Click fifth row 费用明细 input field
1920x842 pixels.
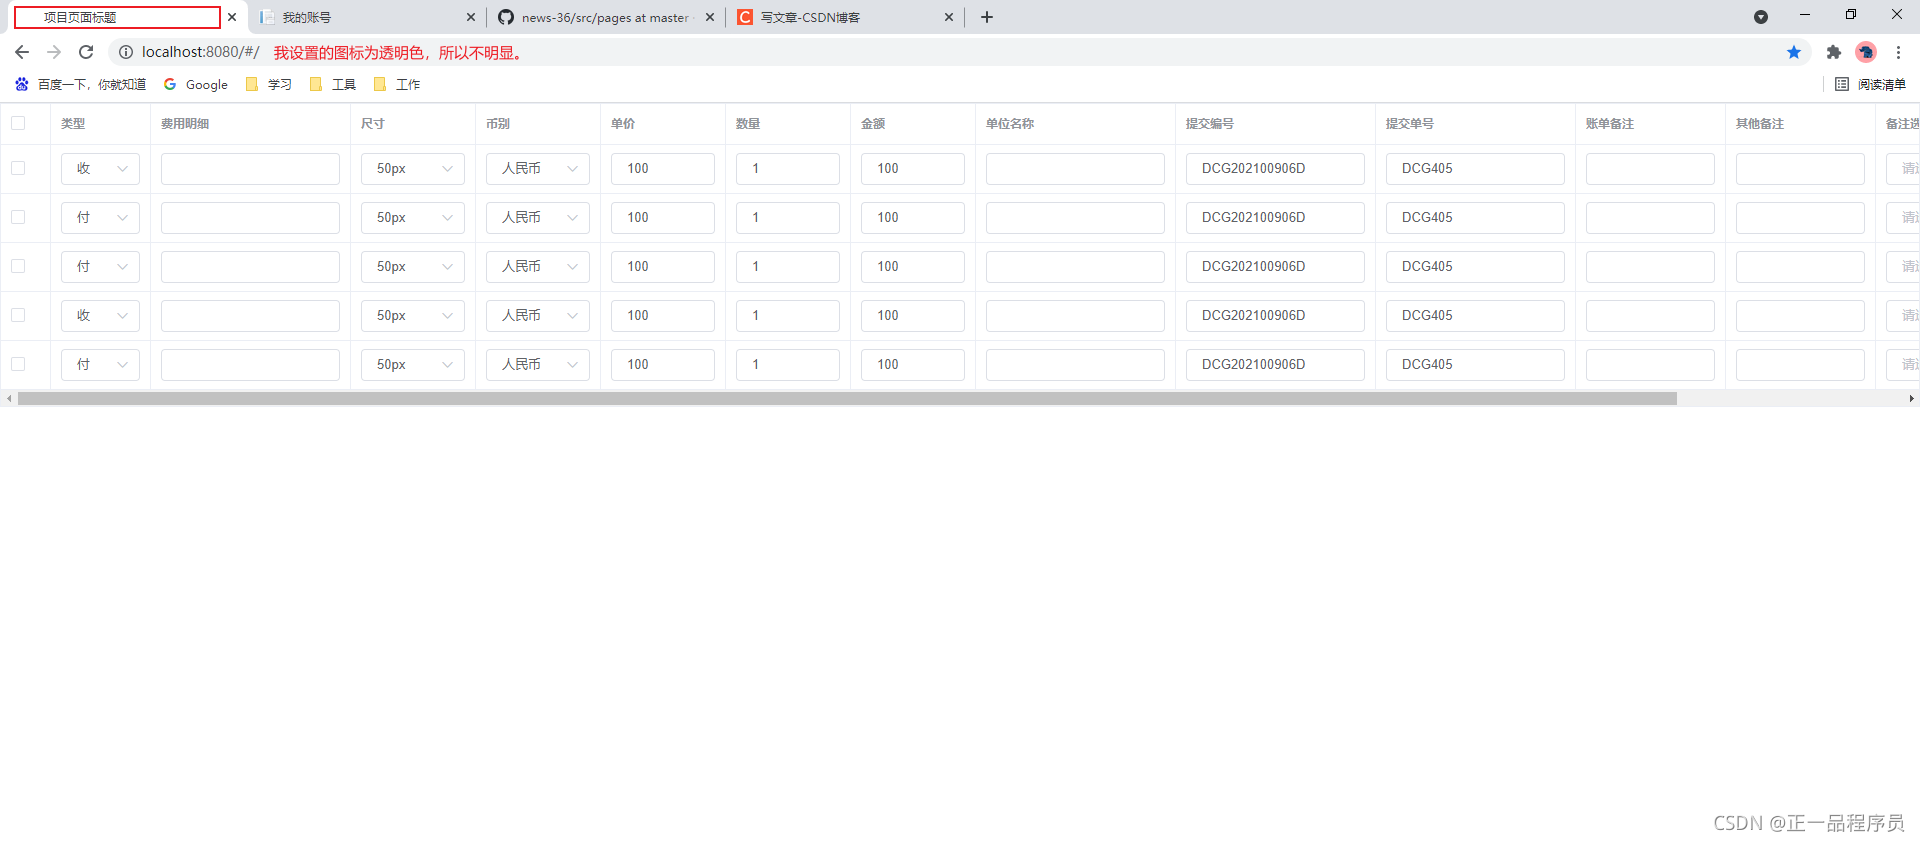250,365
